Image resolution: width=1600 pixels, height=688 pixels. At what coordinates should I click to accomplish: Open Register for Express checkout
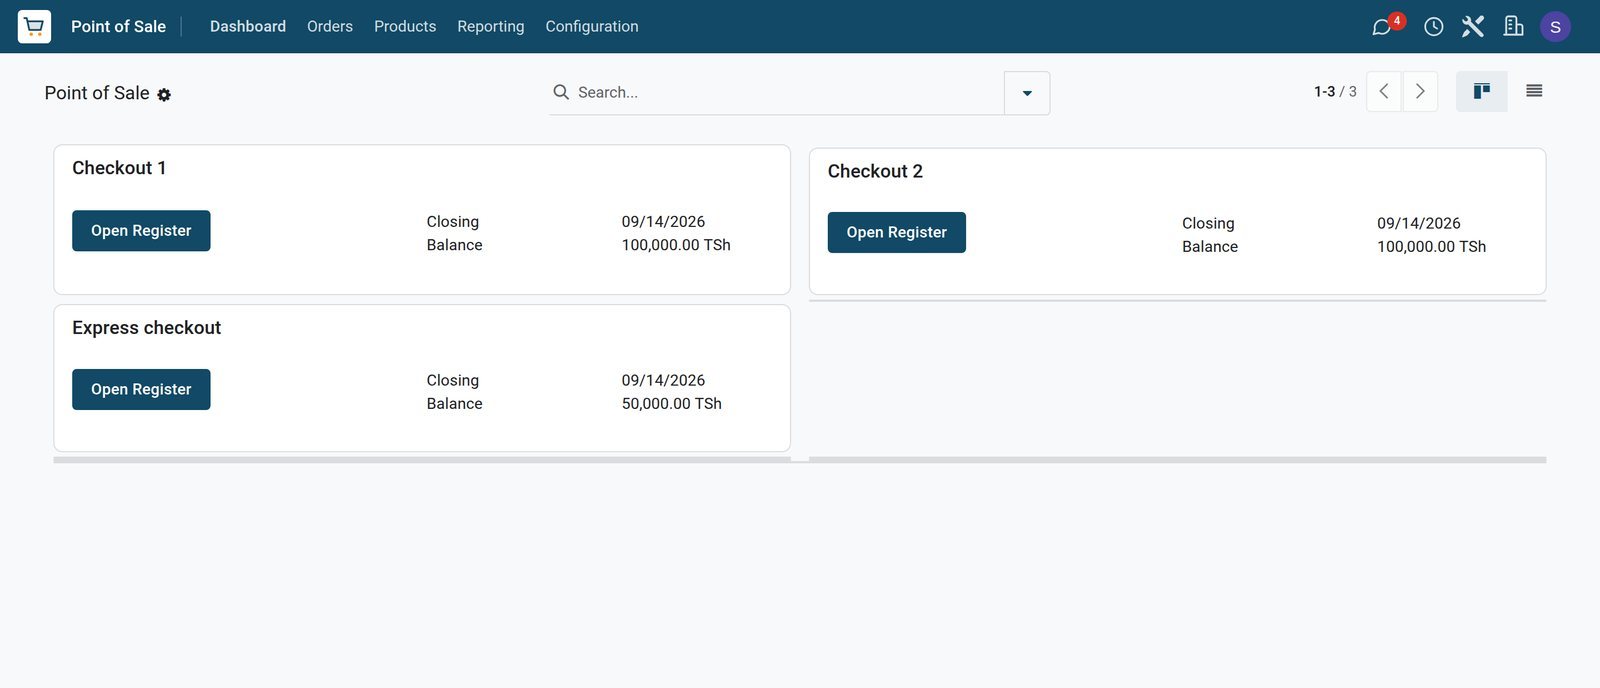coord(141,389)
